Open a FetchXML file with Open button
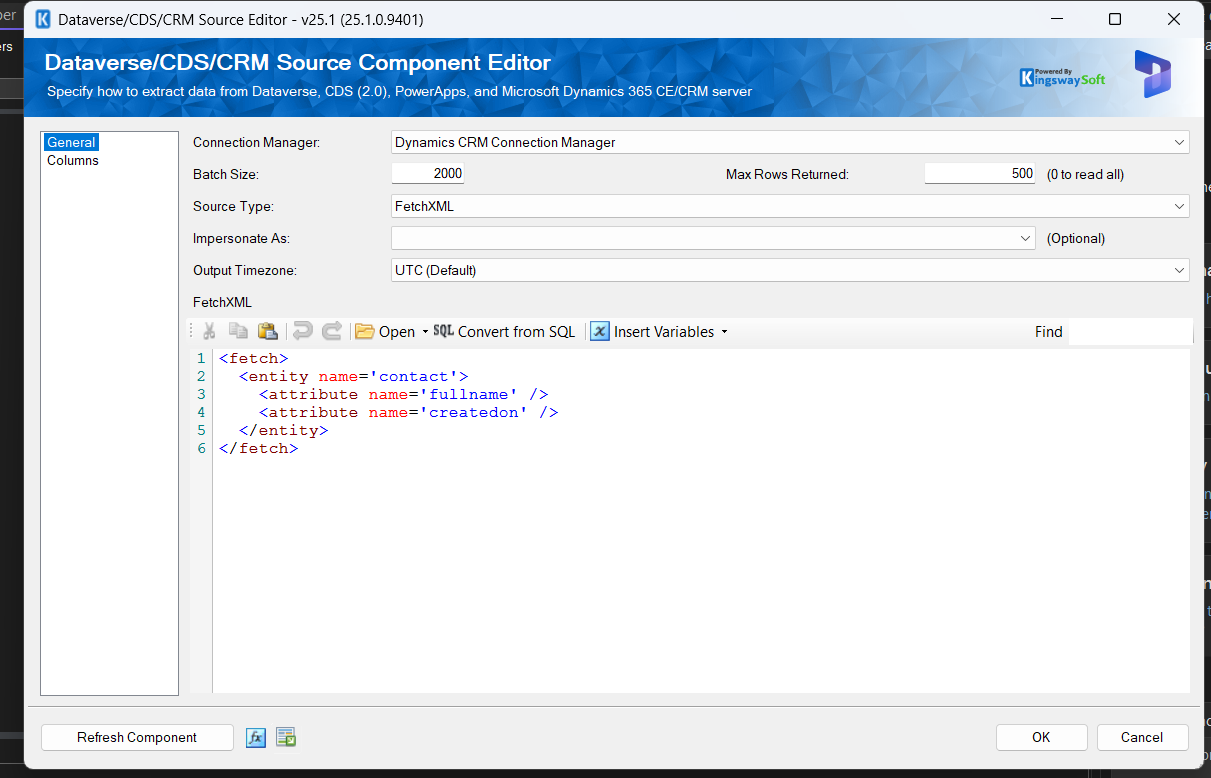This screenshot has height=778, width=1211. tap(385, 332)
